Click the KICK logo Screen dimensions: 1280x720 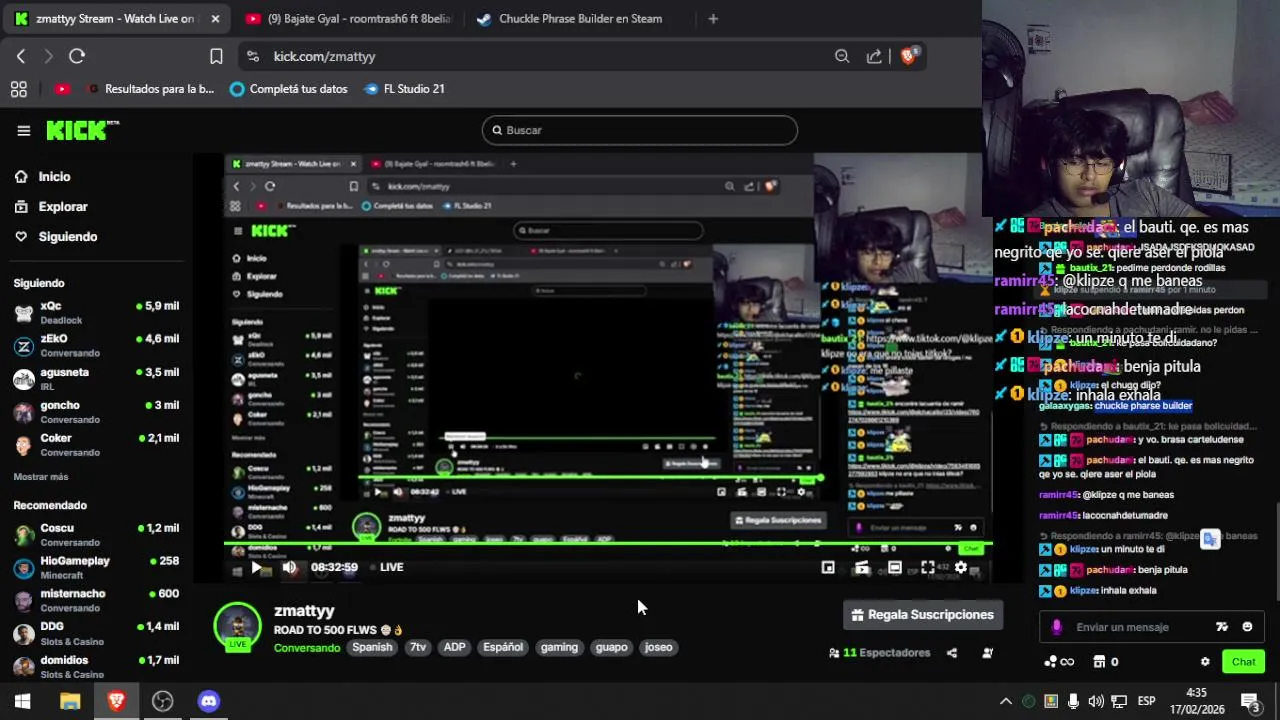pyautogui.click(x=82, y=130)
